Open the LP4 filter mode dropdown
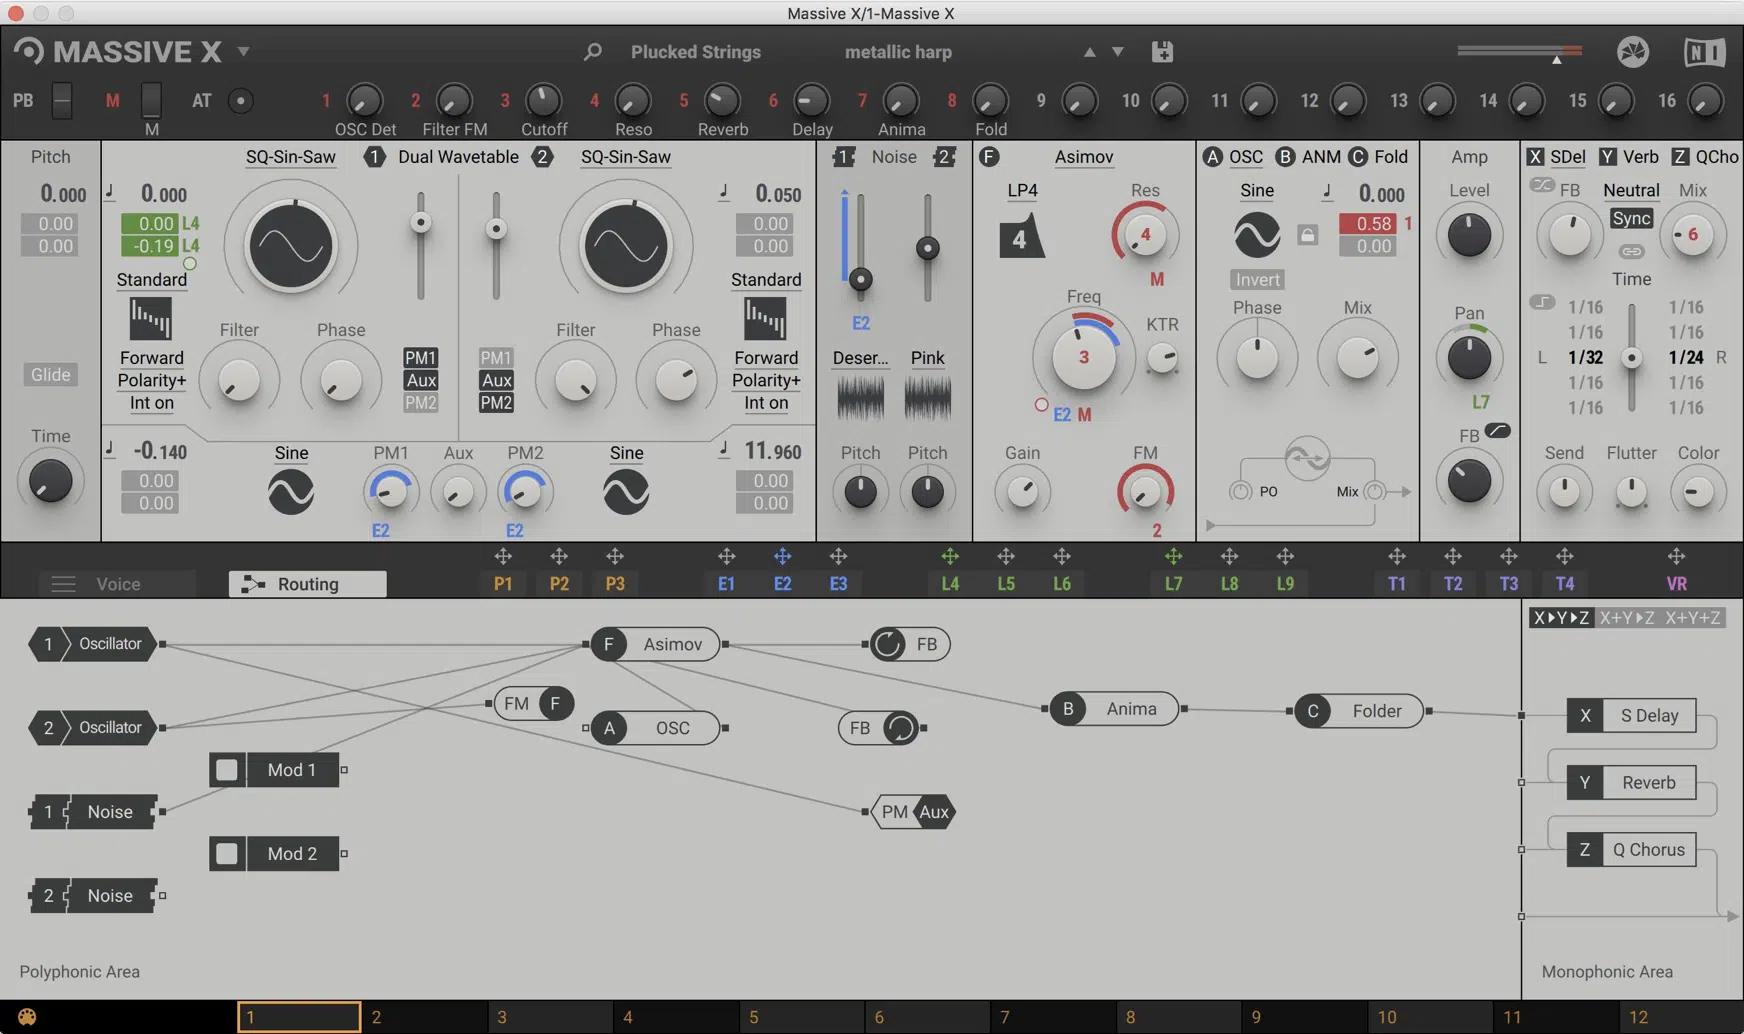 point(1022,190)
